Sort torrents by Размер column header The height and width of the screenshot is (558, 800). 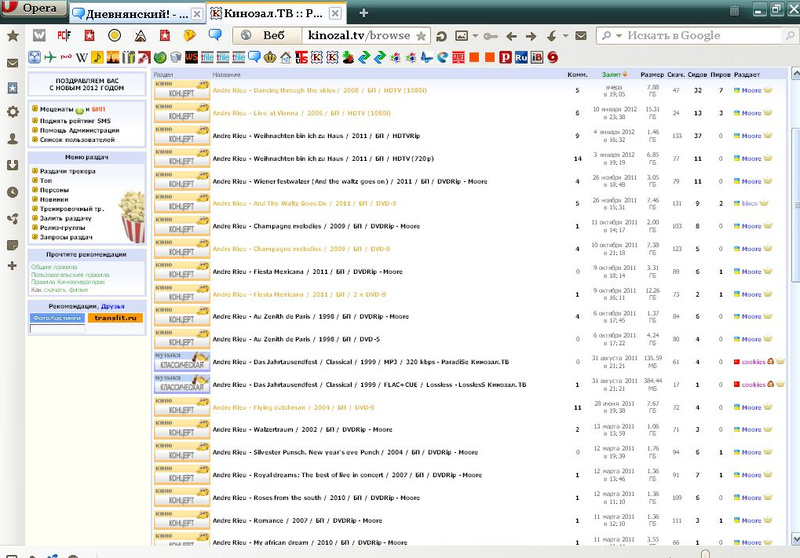(651, 74)
